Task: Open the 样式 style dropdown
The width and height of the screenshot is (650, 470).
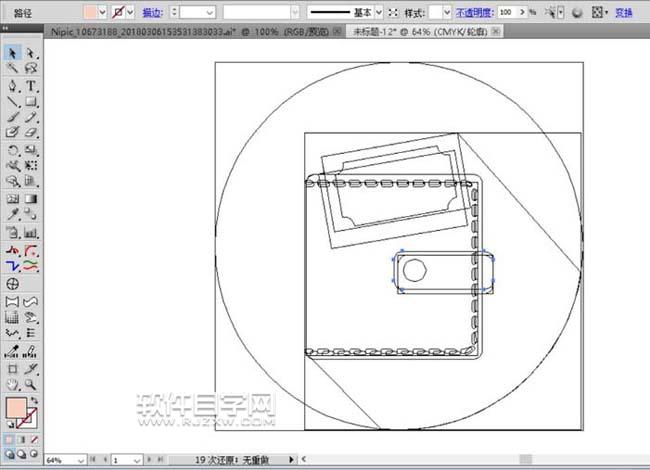Action: [447, 12]
